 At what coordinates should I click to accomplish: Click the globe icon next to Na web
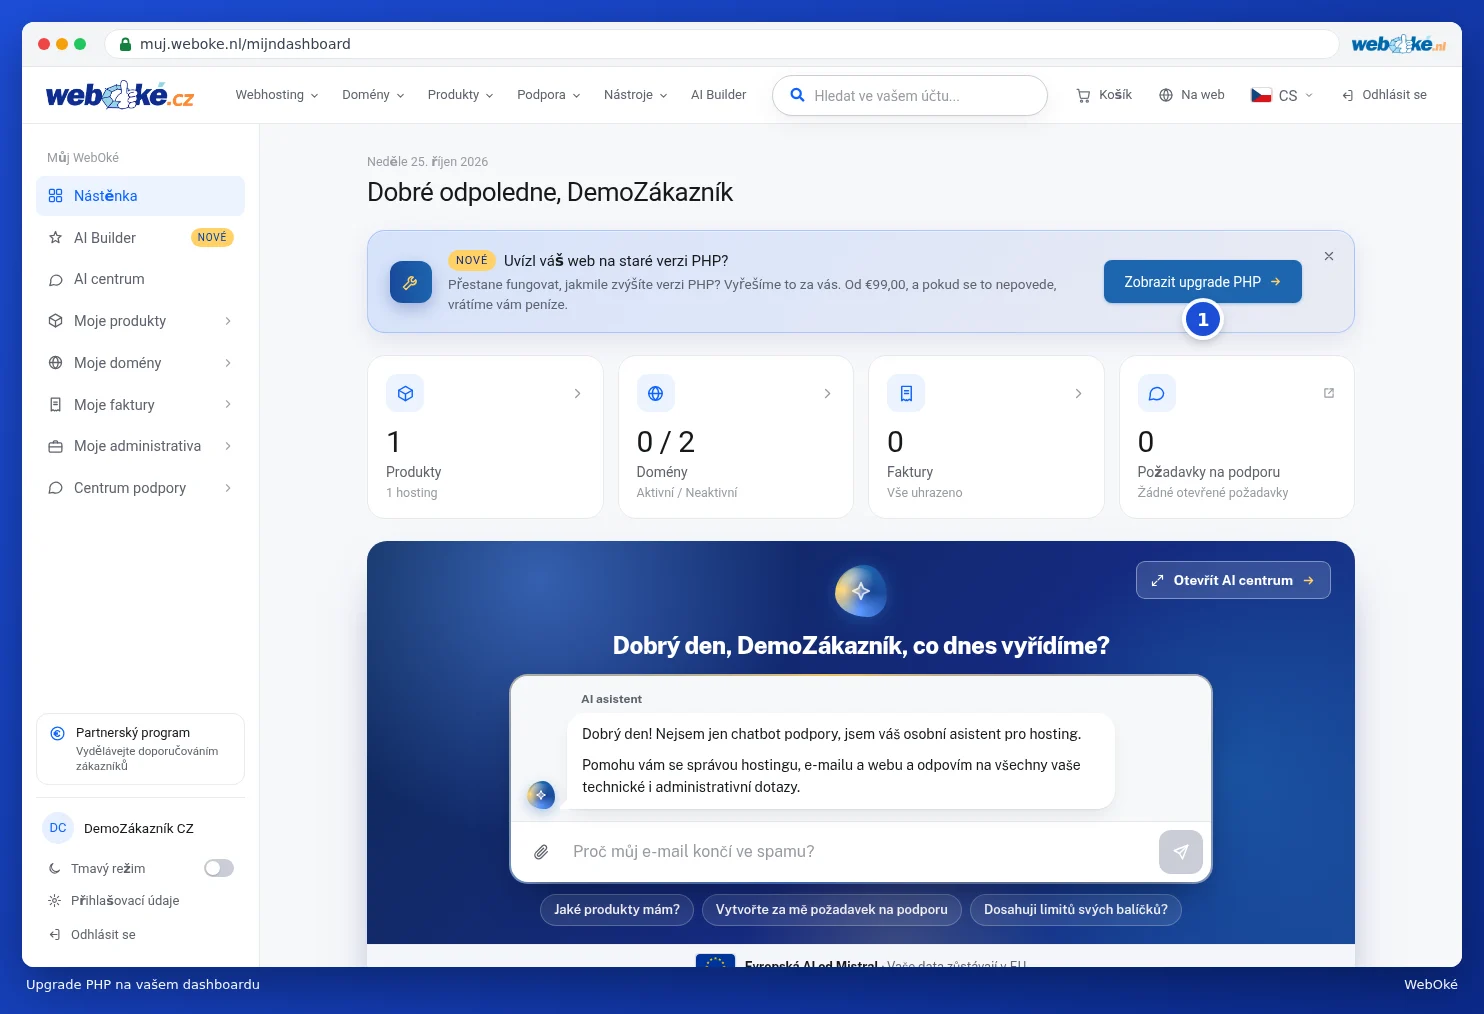click(x=1166, y=95)
